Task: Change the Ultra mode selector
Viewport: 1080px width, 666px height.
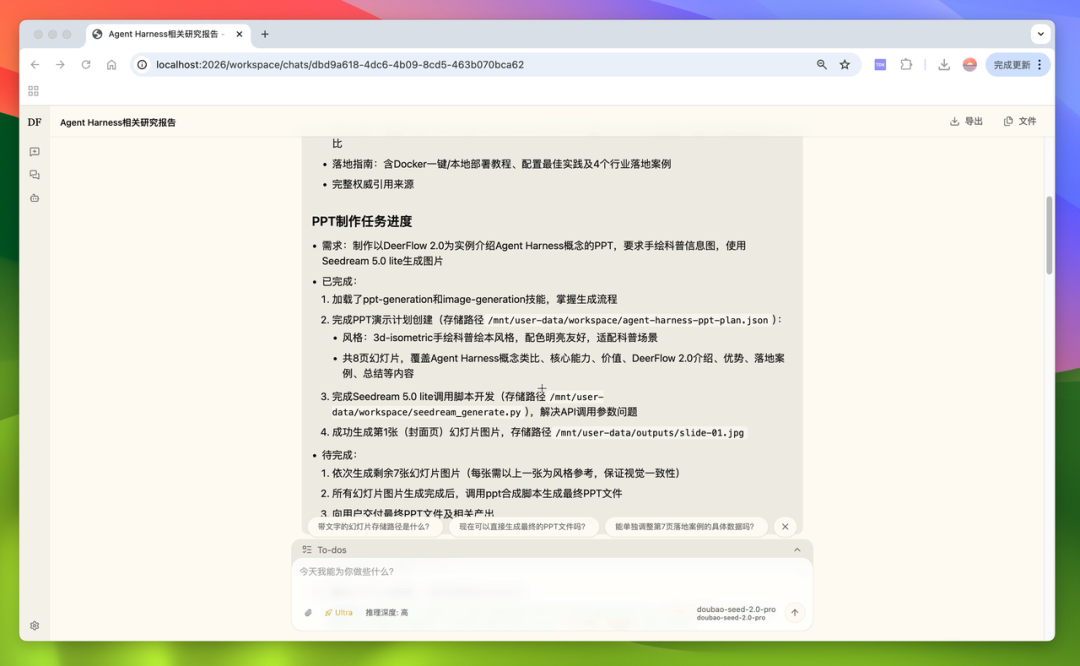Action: (338, 612)
